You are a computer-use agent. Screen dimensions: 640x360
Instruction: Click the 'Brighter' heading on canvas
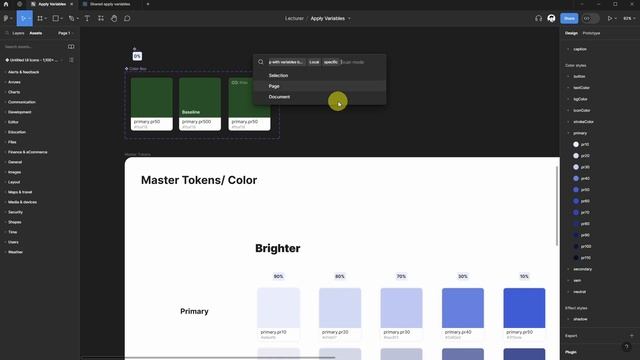278,248
